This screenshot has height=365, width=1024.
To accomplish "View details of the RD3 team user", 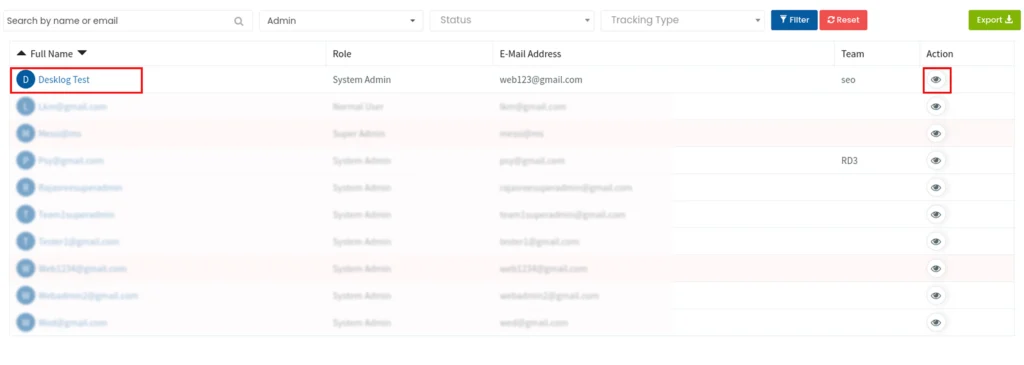I will click(x=936, y=161).
